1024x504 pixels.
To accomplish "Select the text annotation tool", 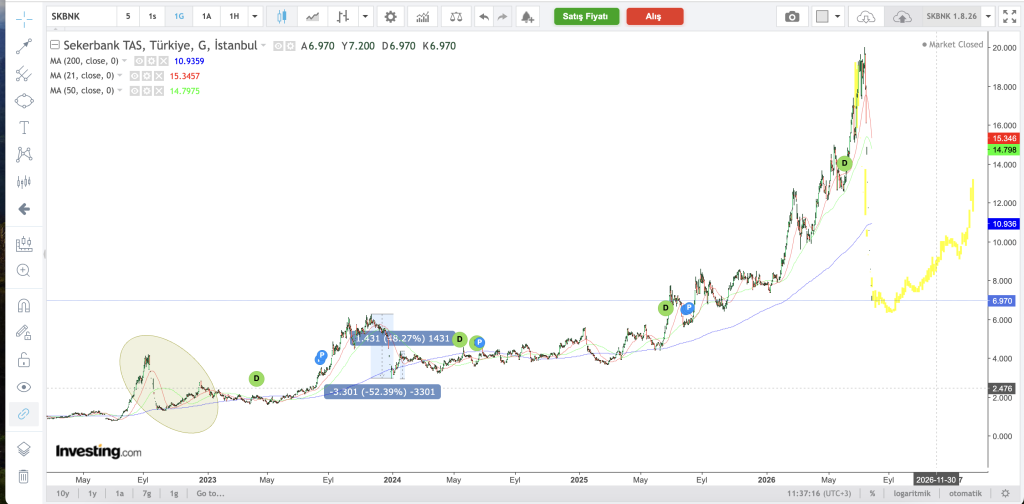I will point(24,127).
